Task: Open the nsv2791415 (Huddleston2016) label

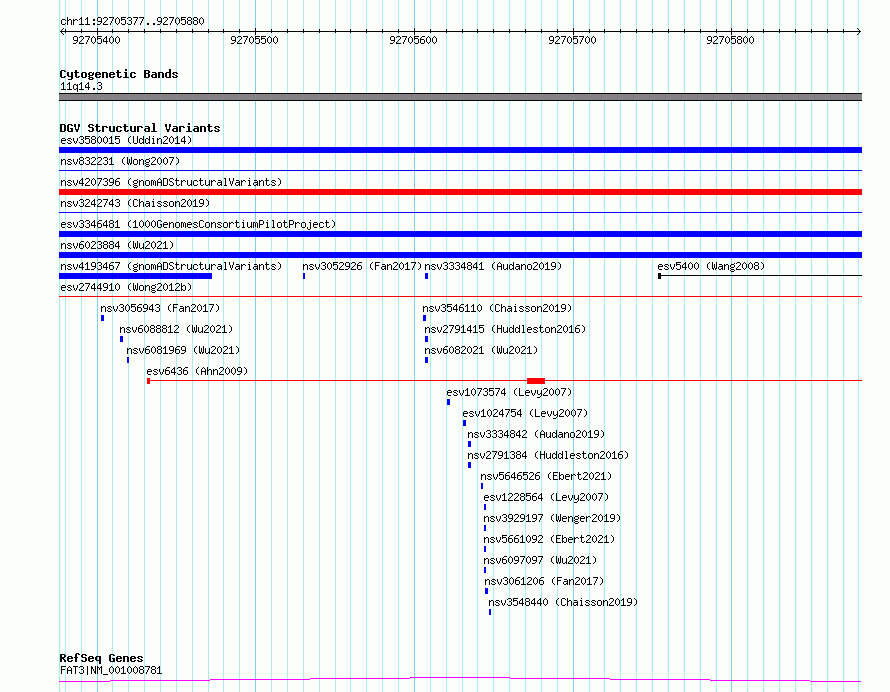Action: tap(505, 329)
